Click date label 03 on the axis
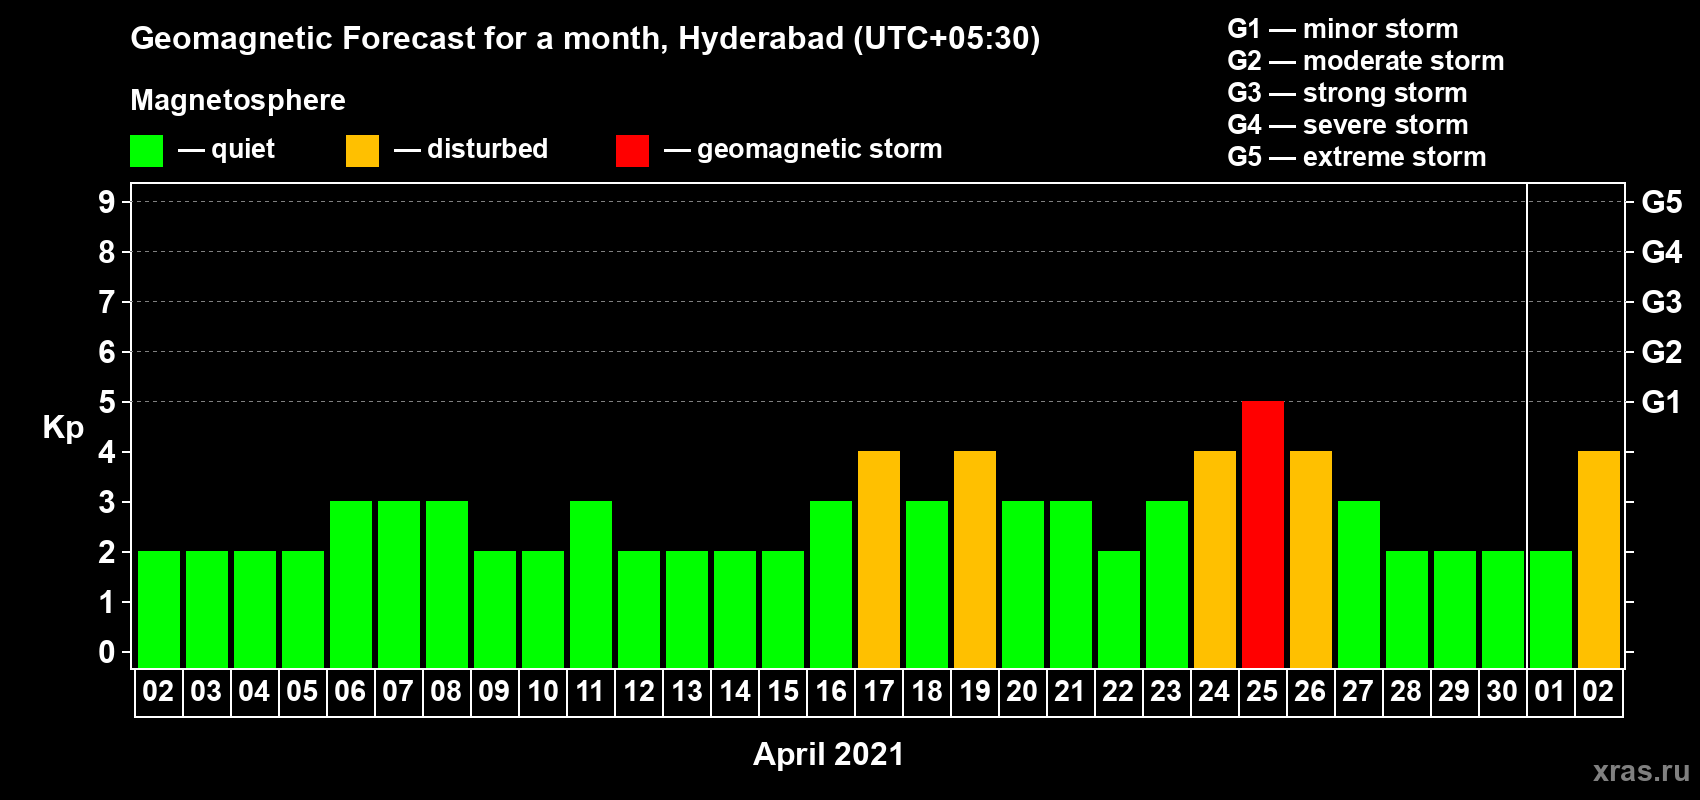The height and width of the screenshot is (800, 1700). tap(206, 691)
